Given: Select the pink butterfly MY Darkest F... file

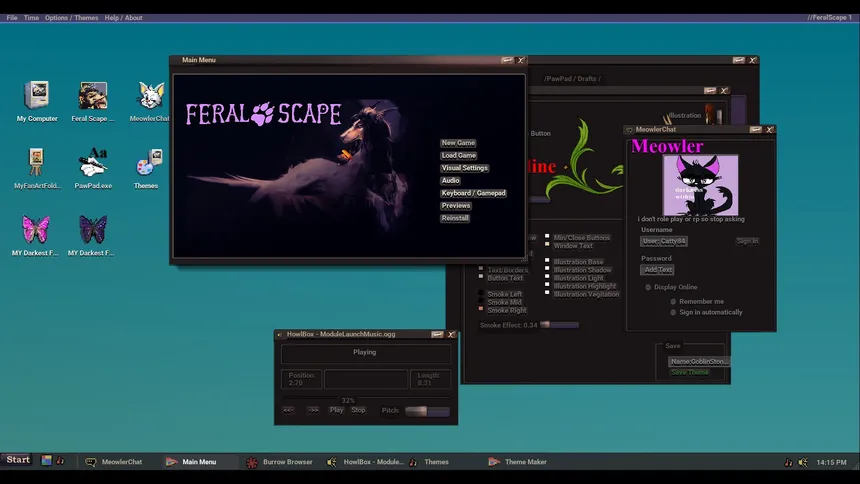Looking at the screenshot, I should [x=36, y=235].
